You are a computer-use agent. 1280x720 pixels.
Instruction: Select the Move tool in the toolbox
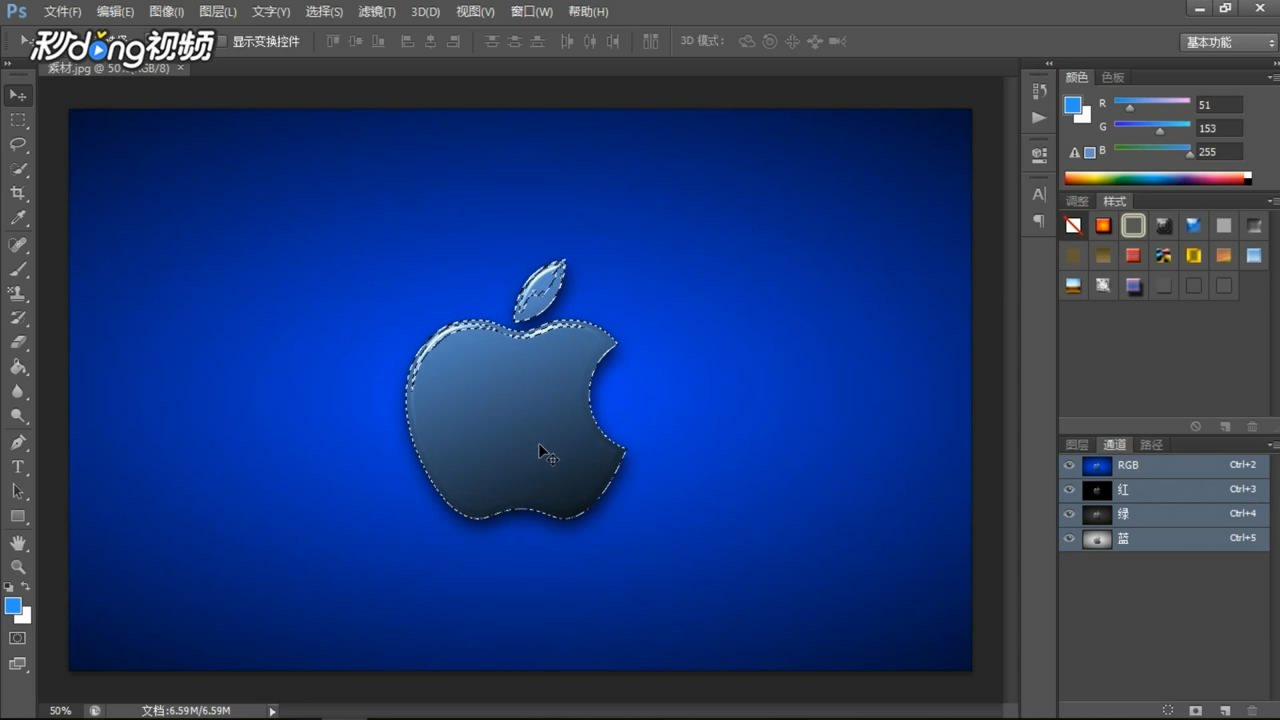[x=18, y=95]
